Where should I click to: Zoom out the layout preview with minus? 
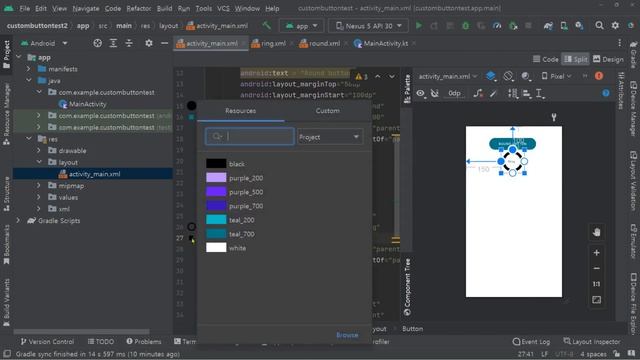coord(596,268)
